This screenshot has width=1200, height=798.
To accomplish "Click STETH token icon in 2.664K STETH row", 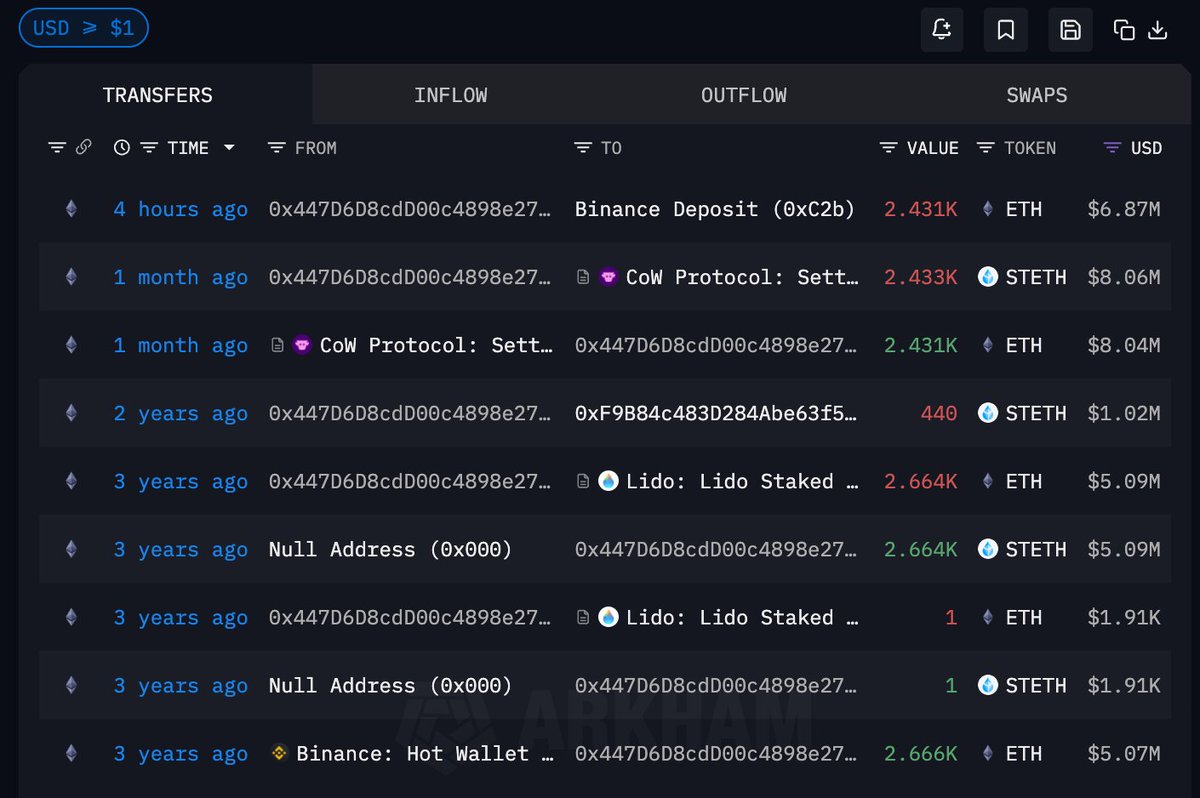I will [988, 549].
